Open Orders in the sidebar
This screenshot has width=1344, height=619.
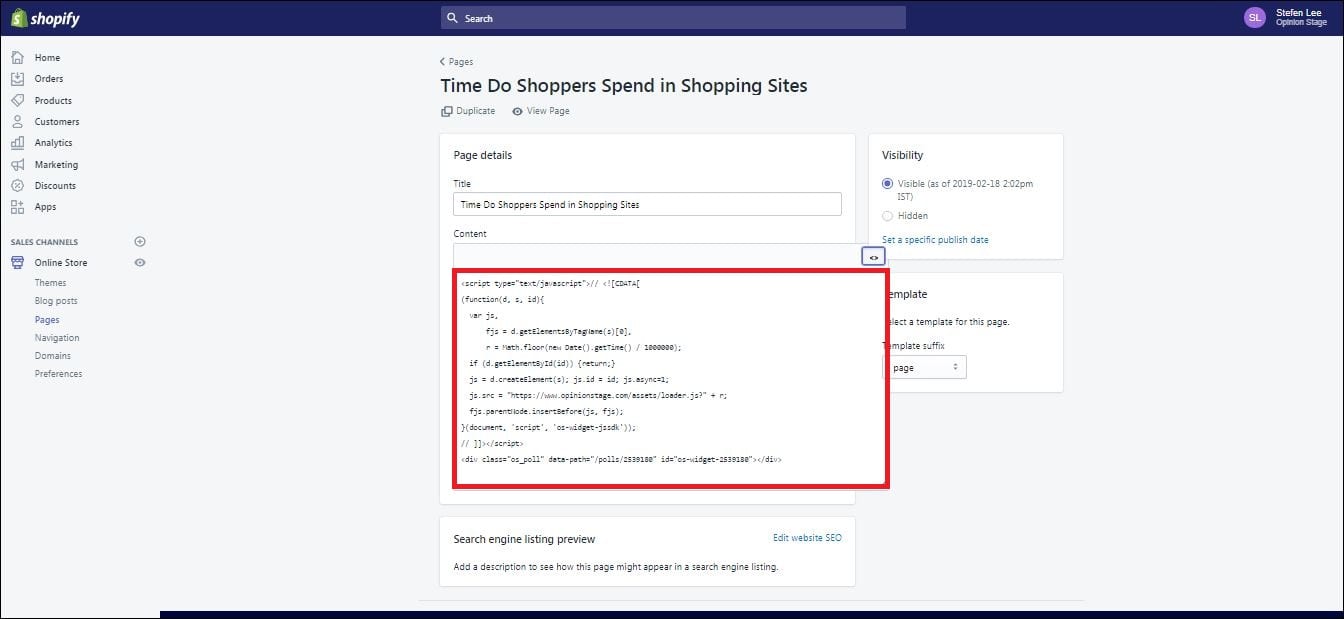[x=49, y=79]
